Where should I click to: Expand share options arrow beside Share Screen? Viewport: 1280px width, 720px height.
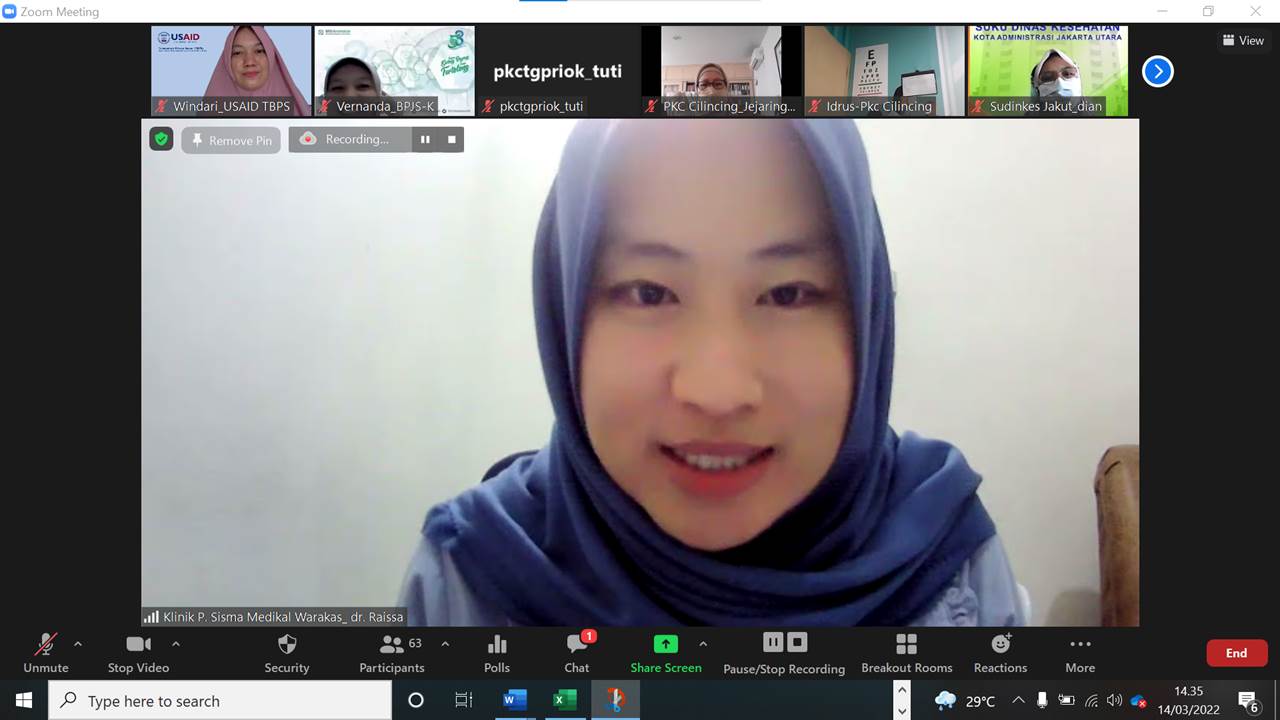pyautogui.click(x=703, y=644)
